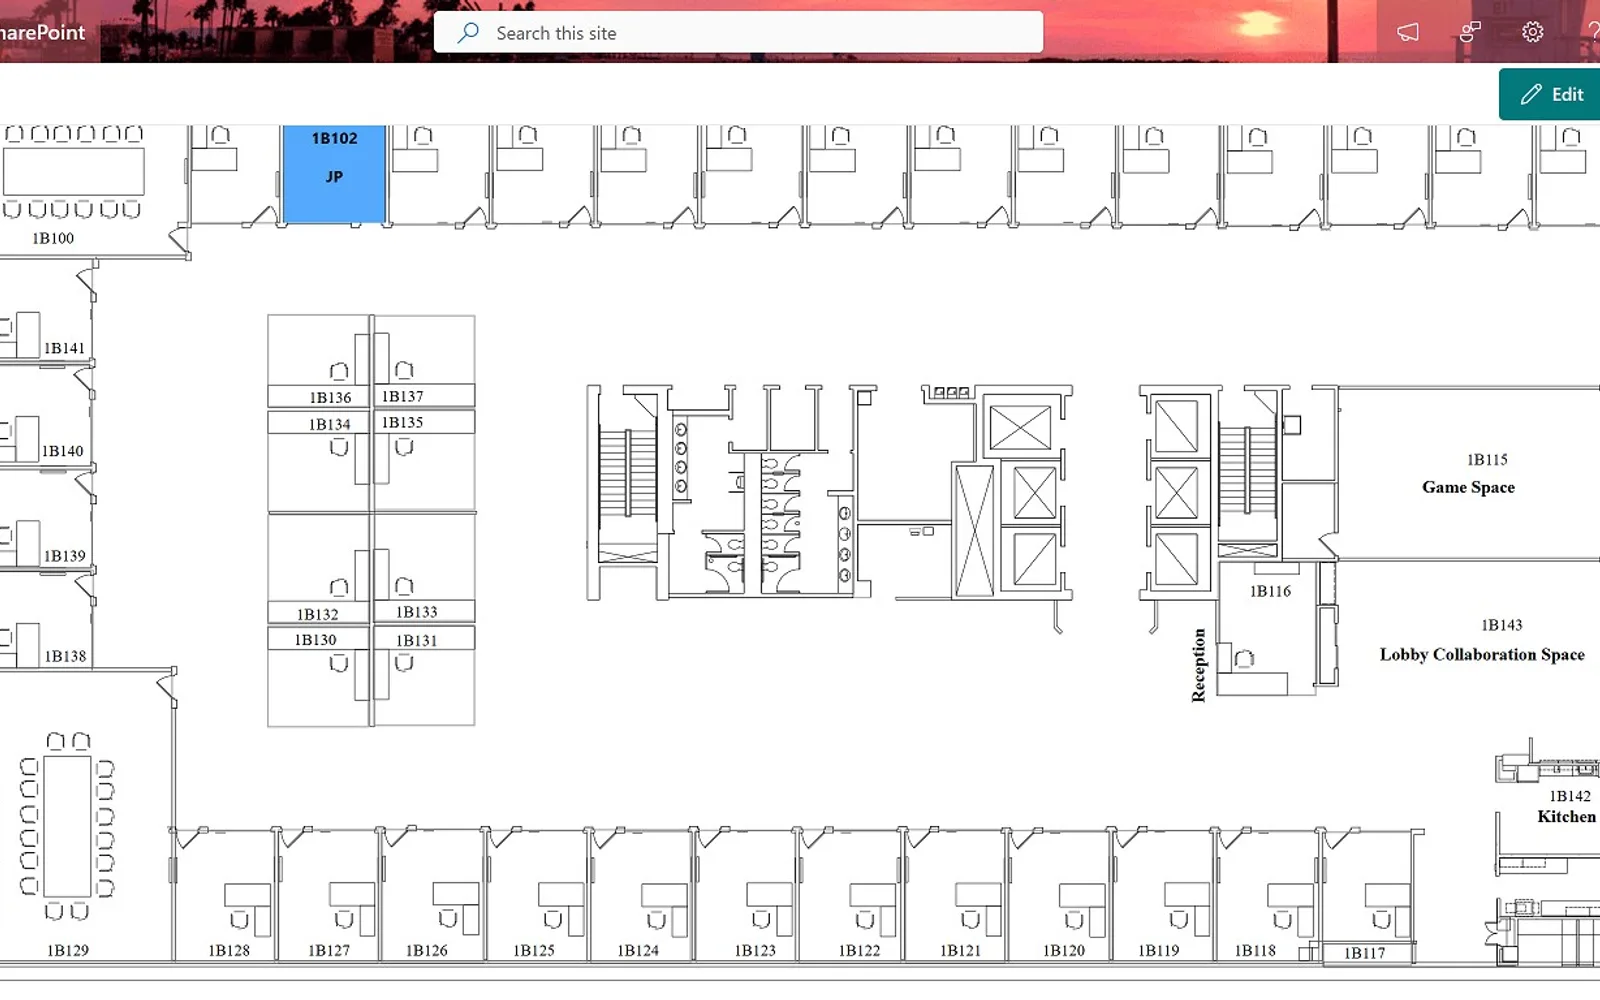This screenshot has height=1000, width=1600.
Task: Select room 1B116
Action: pyautogui.click(x=1270, y=591)
